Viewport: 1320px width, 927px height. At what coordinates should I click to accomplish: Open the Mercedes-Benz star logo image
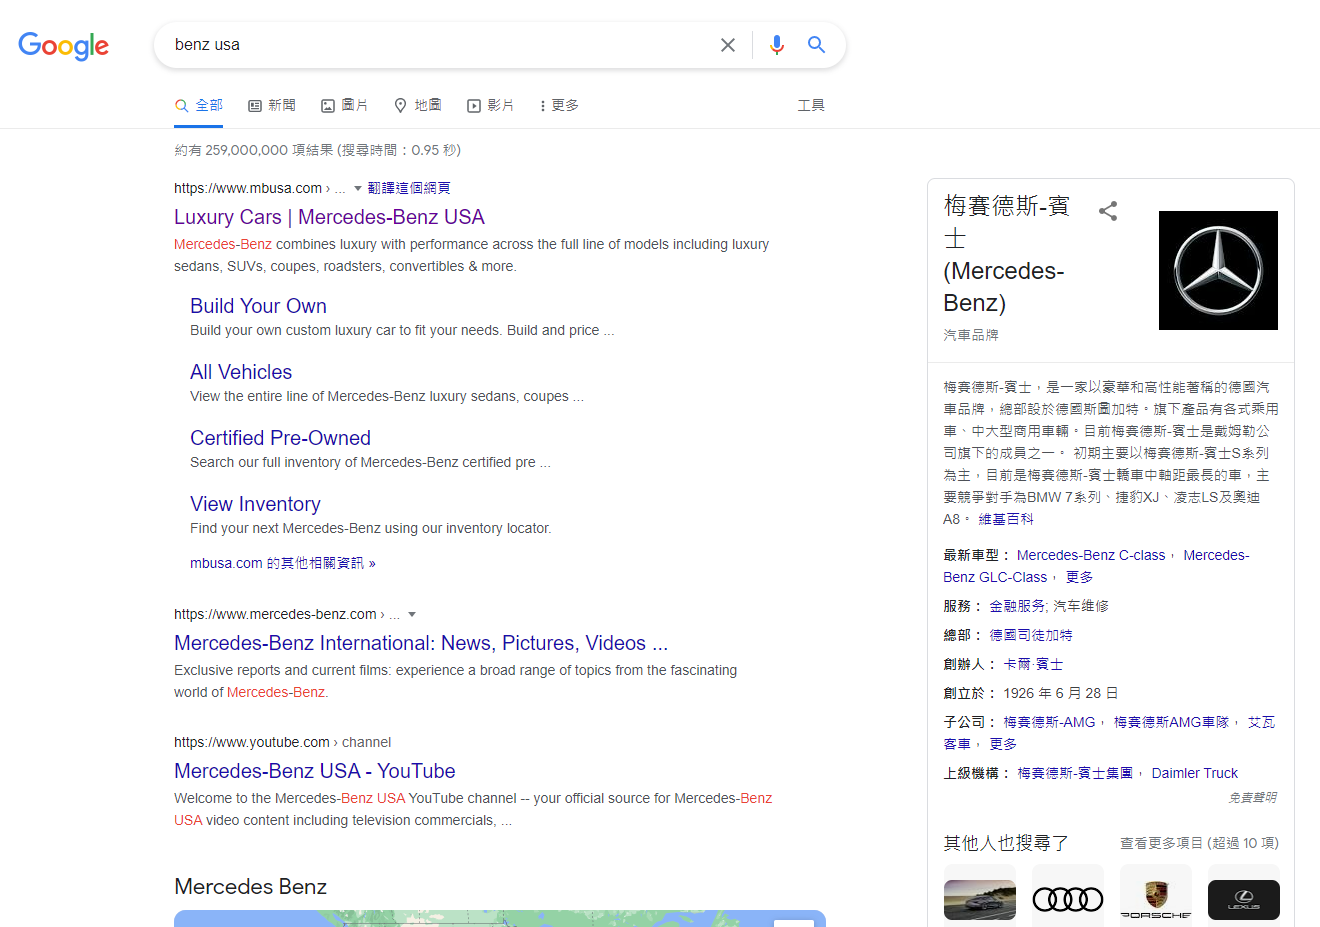tap(1218, 270)
